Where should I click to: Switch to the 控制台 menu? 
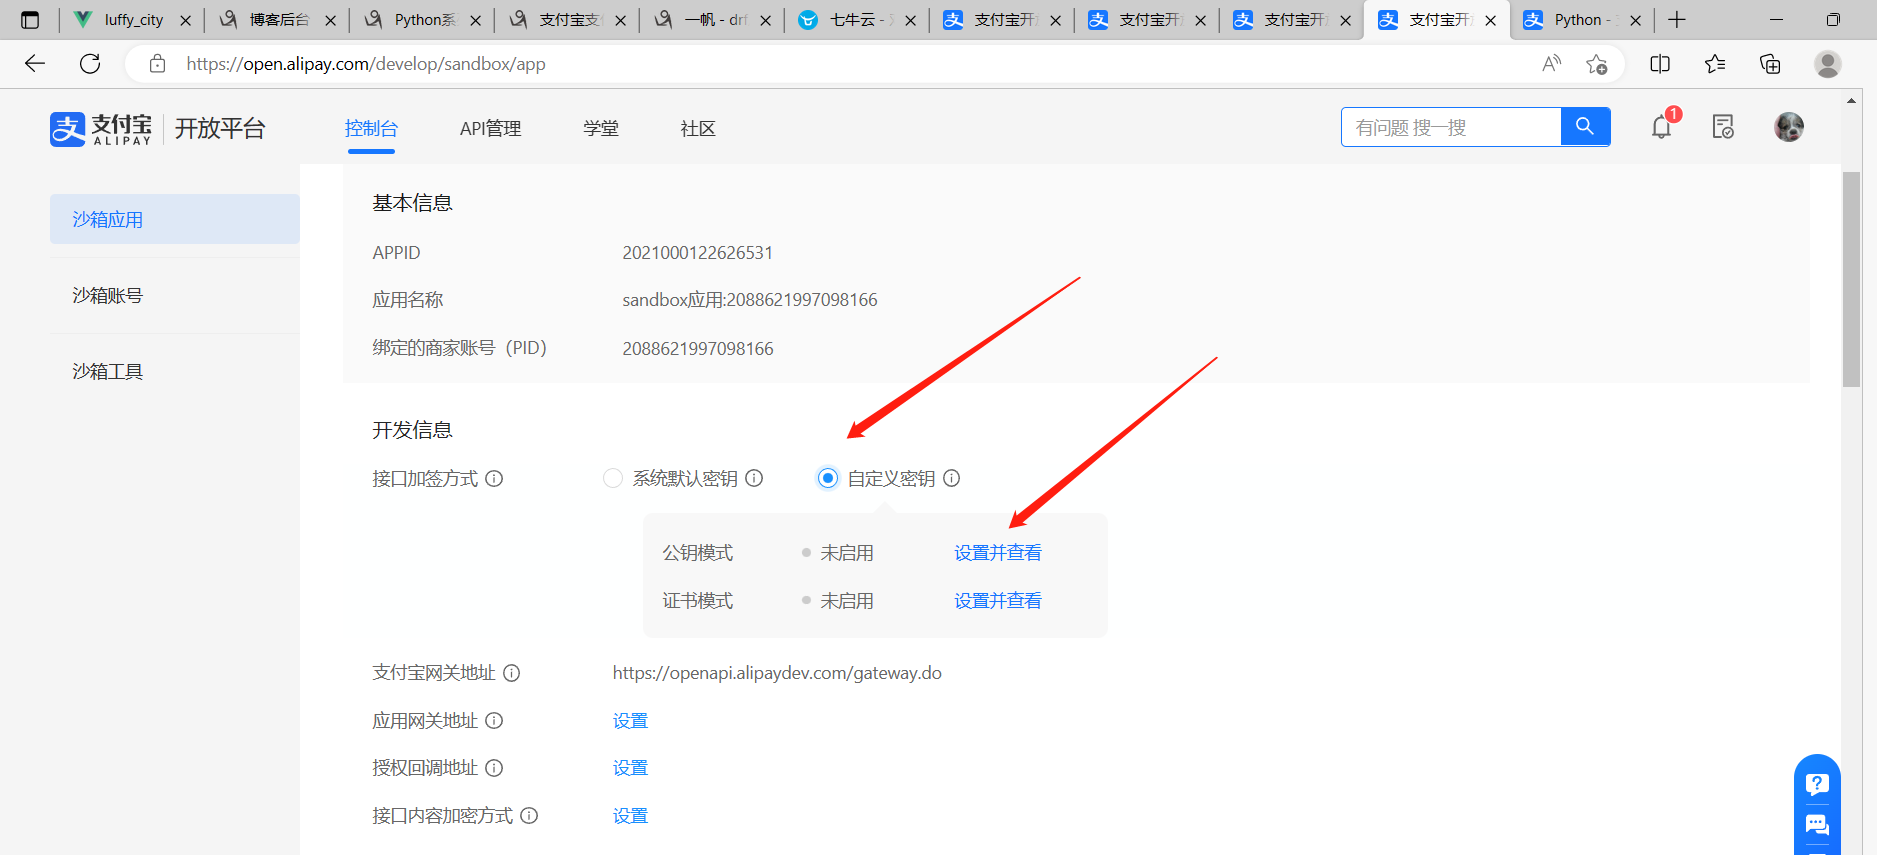coord(371,129)
